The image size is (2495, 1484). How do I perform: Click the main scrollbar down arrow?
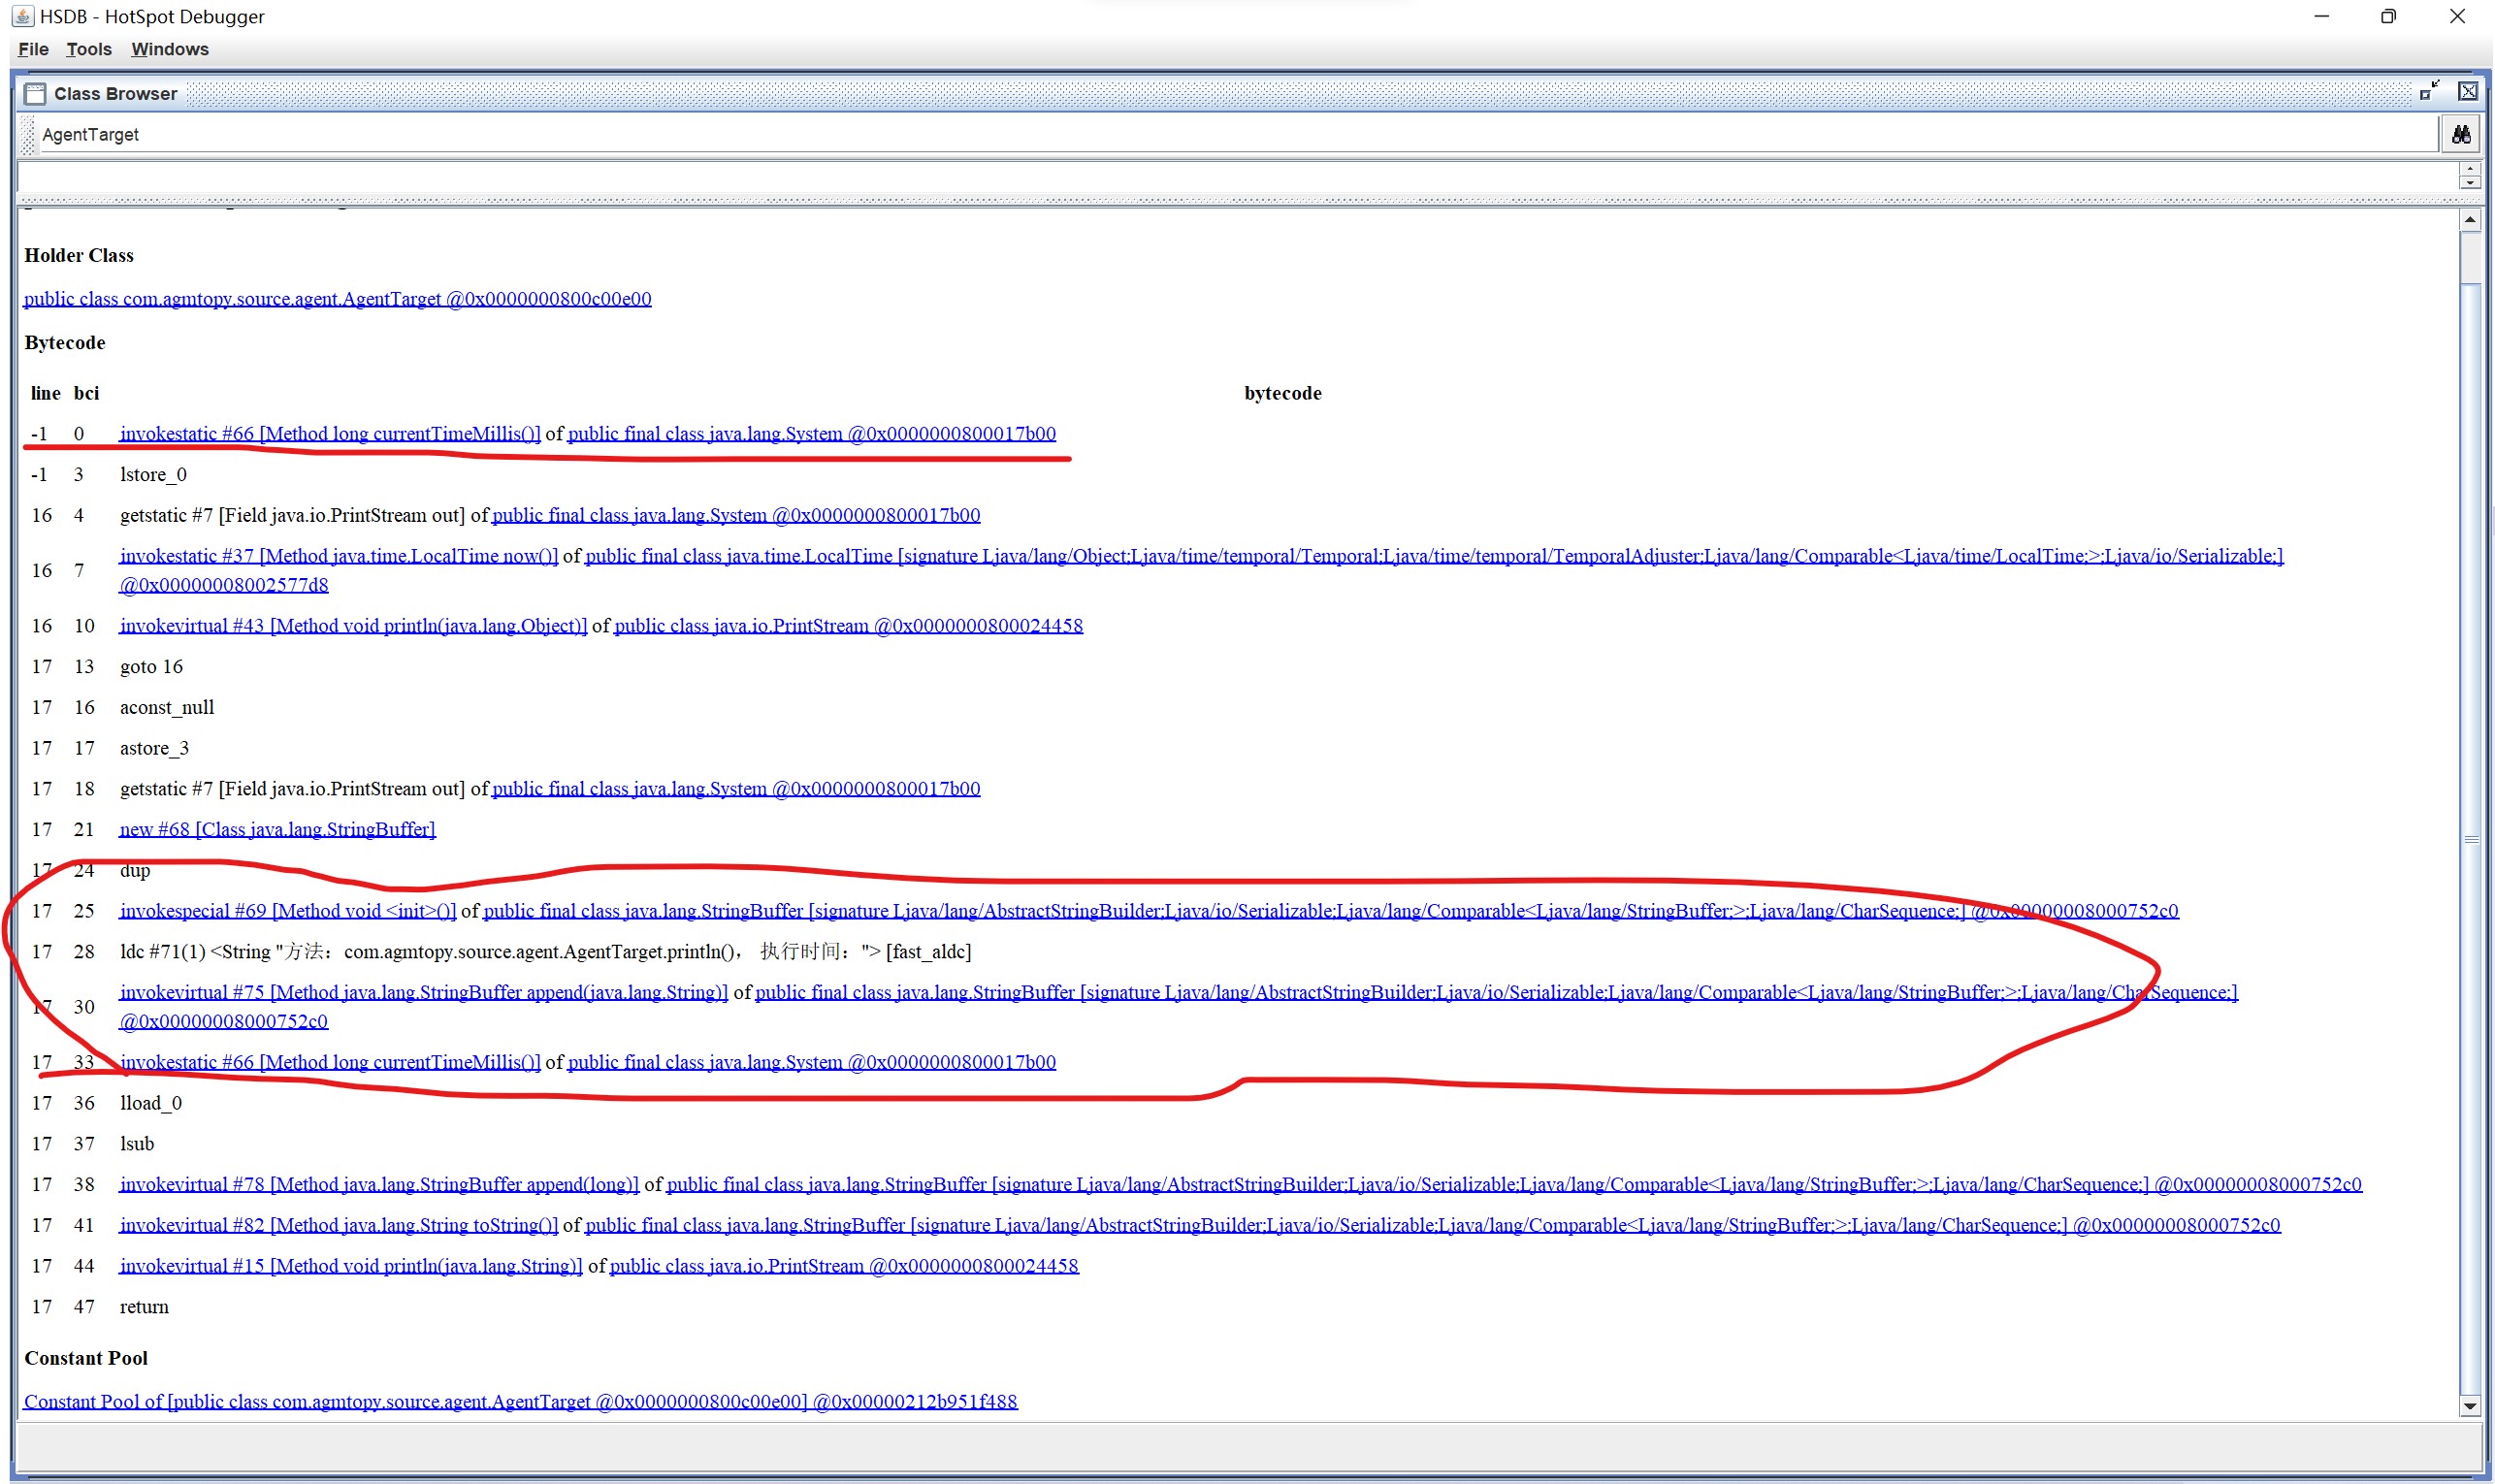[x=2469, y=1406]
